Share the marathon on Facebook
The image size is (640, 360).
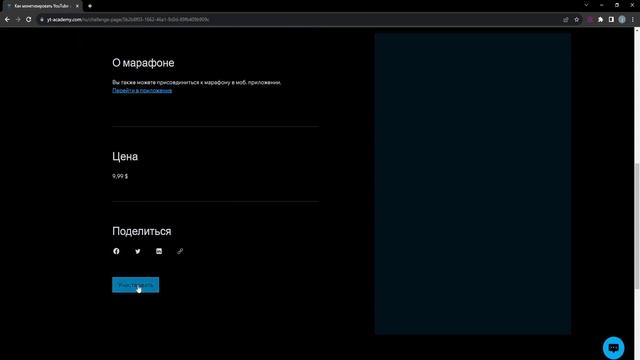pos(116,251)
